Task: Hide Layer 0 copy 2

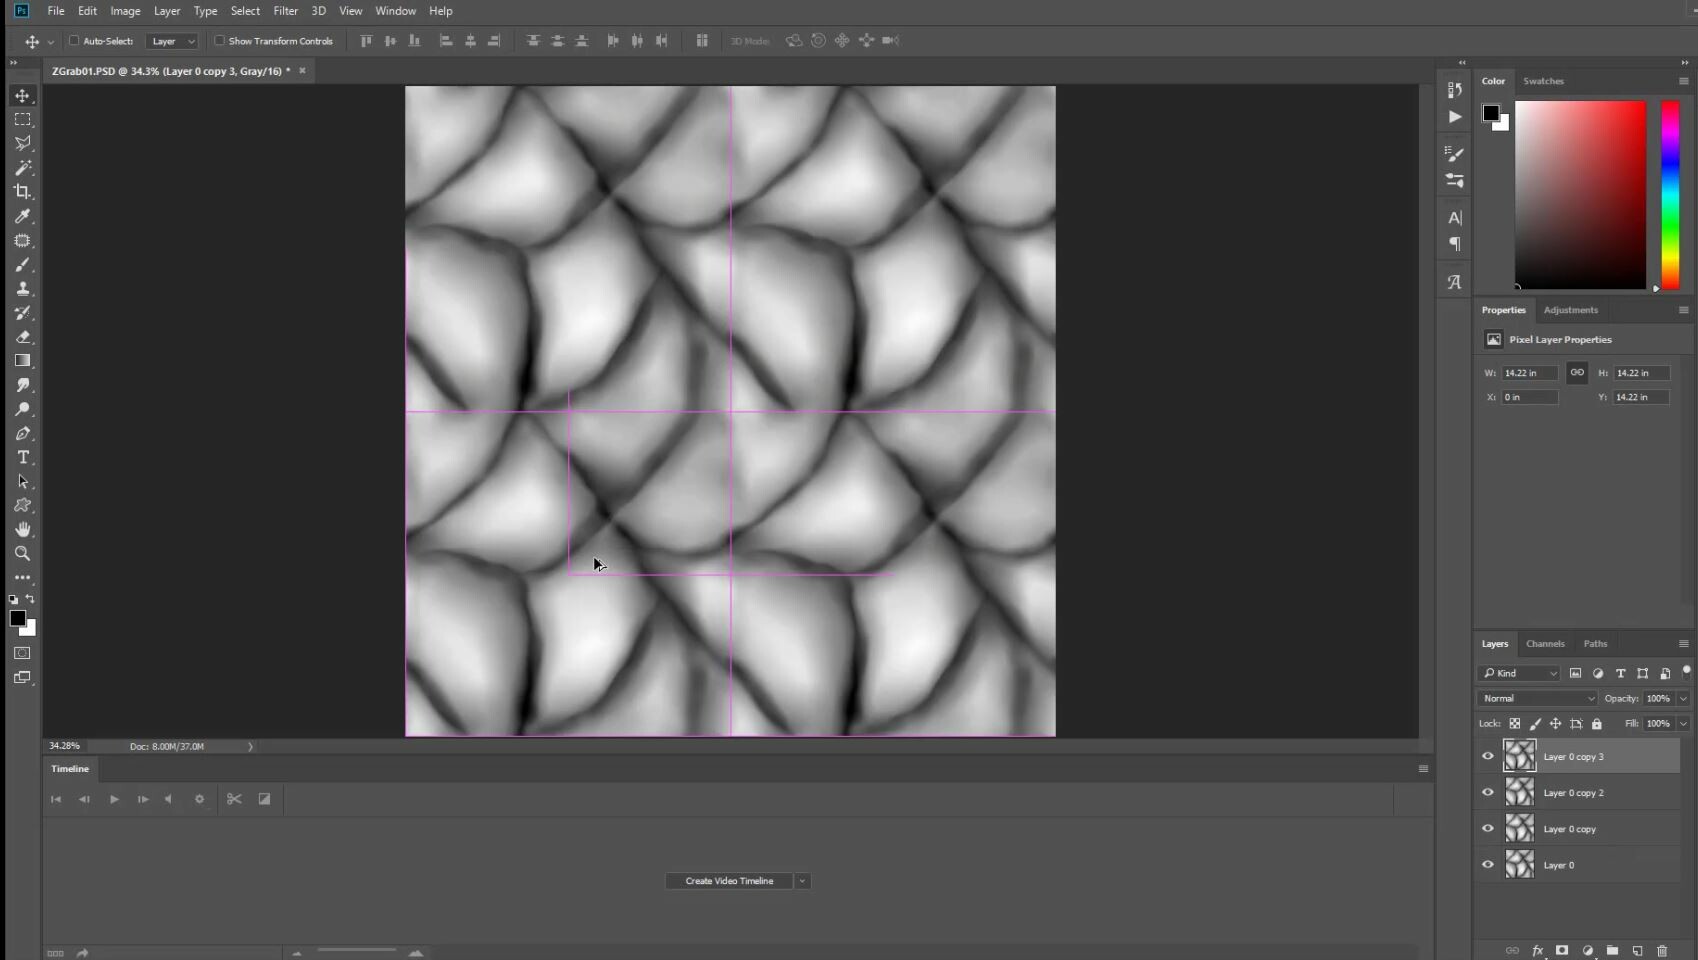Action: click(x=1487, y=792)
